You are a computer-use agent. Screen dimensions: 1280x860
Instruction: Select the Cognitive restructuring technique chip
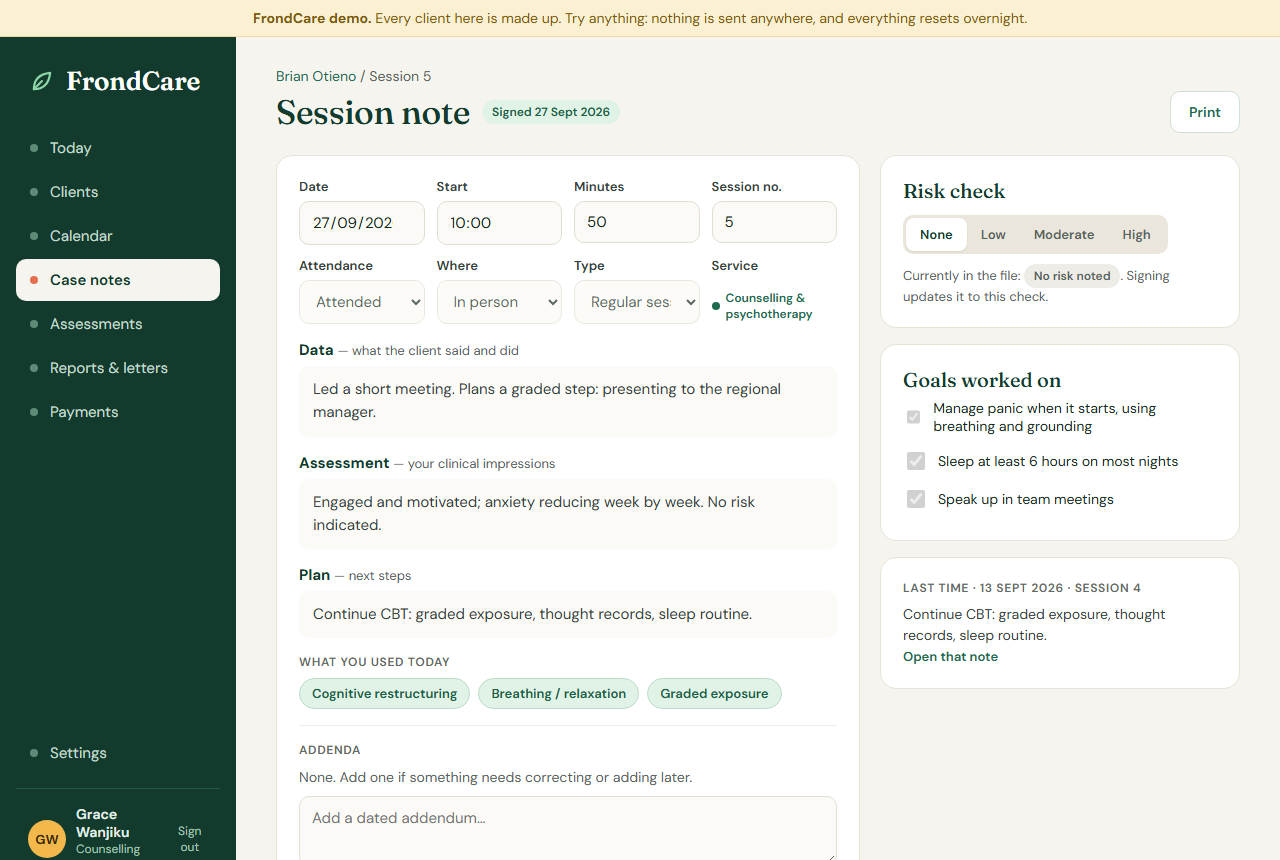click(x=384, y=693)
